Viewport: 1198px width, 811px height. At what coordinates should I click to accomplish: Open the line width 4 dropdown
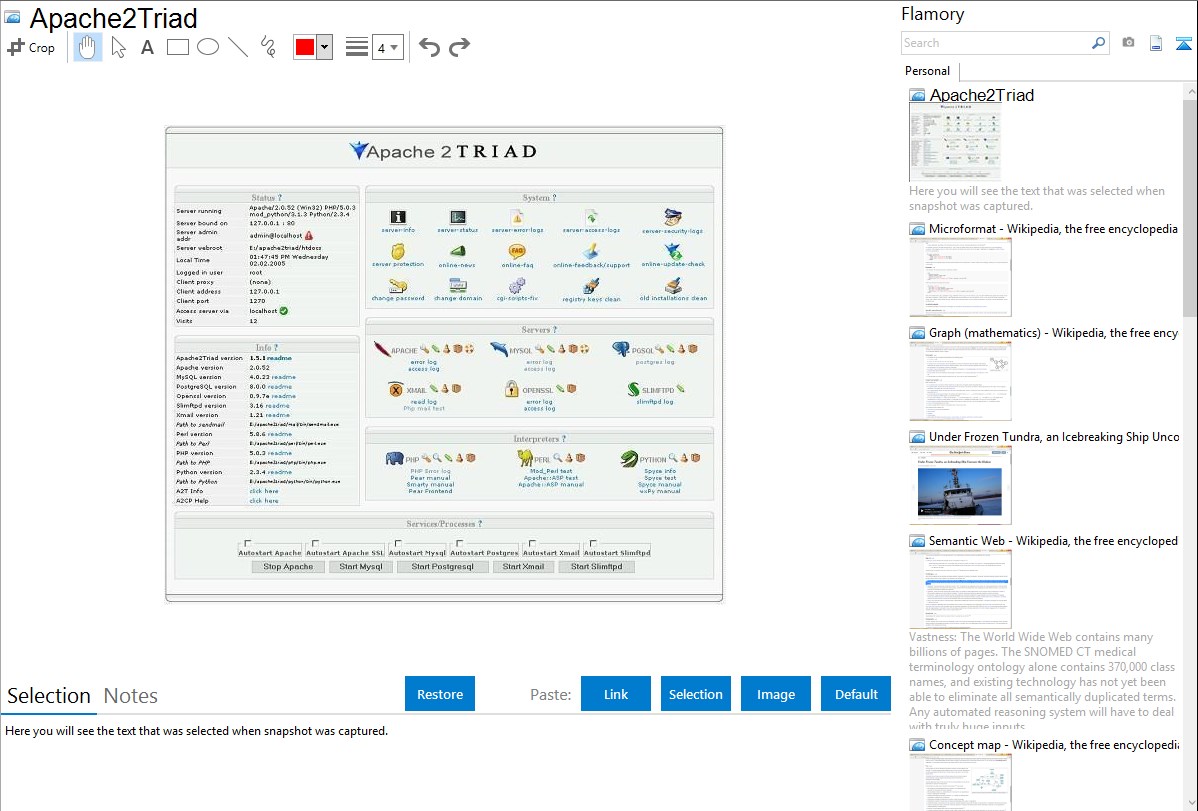click(388, 48)
